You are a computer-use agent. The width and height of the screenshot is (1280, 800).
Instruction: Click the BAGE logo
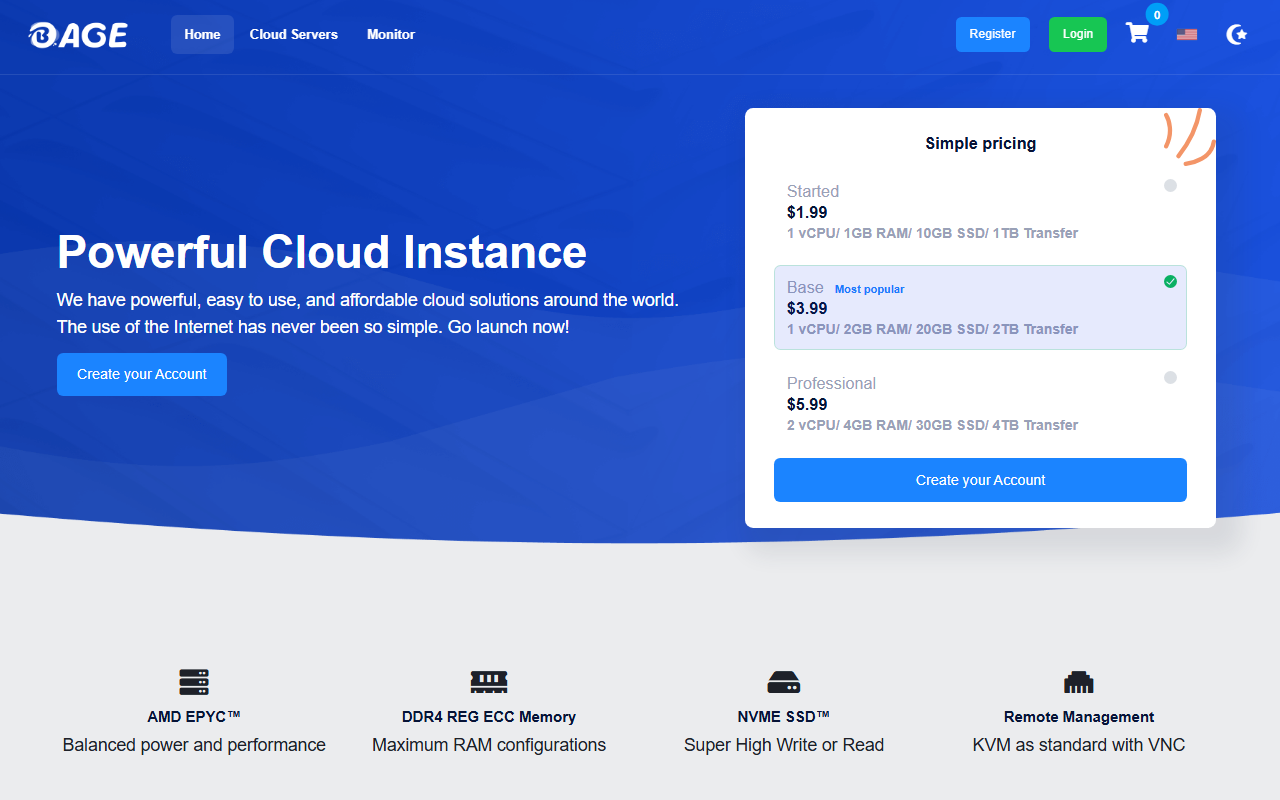(x=78, y=35)
